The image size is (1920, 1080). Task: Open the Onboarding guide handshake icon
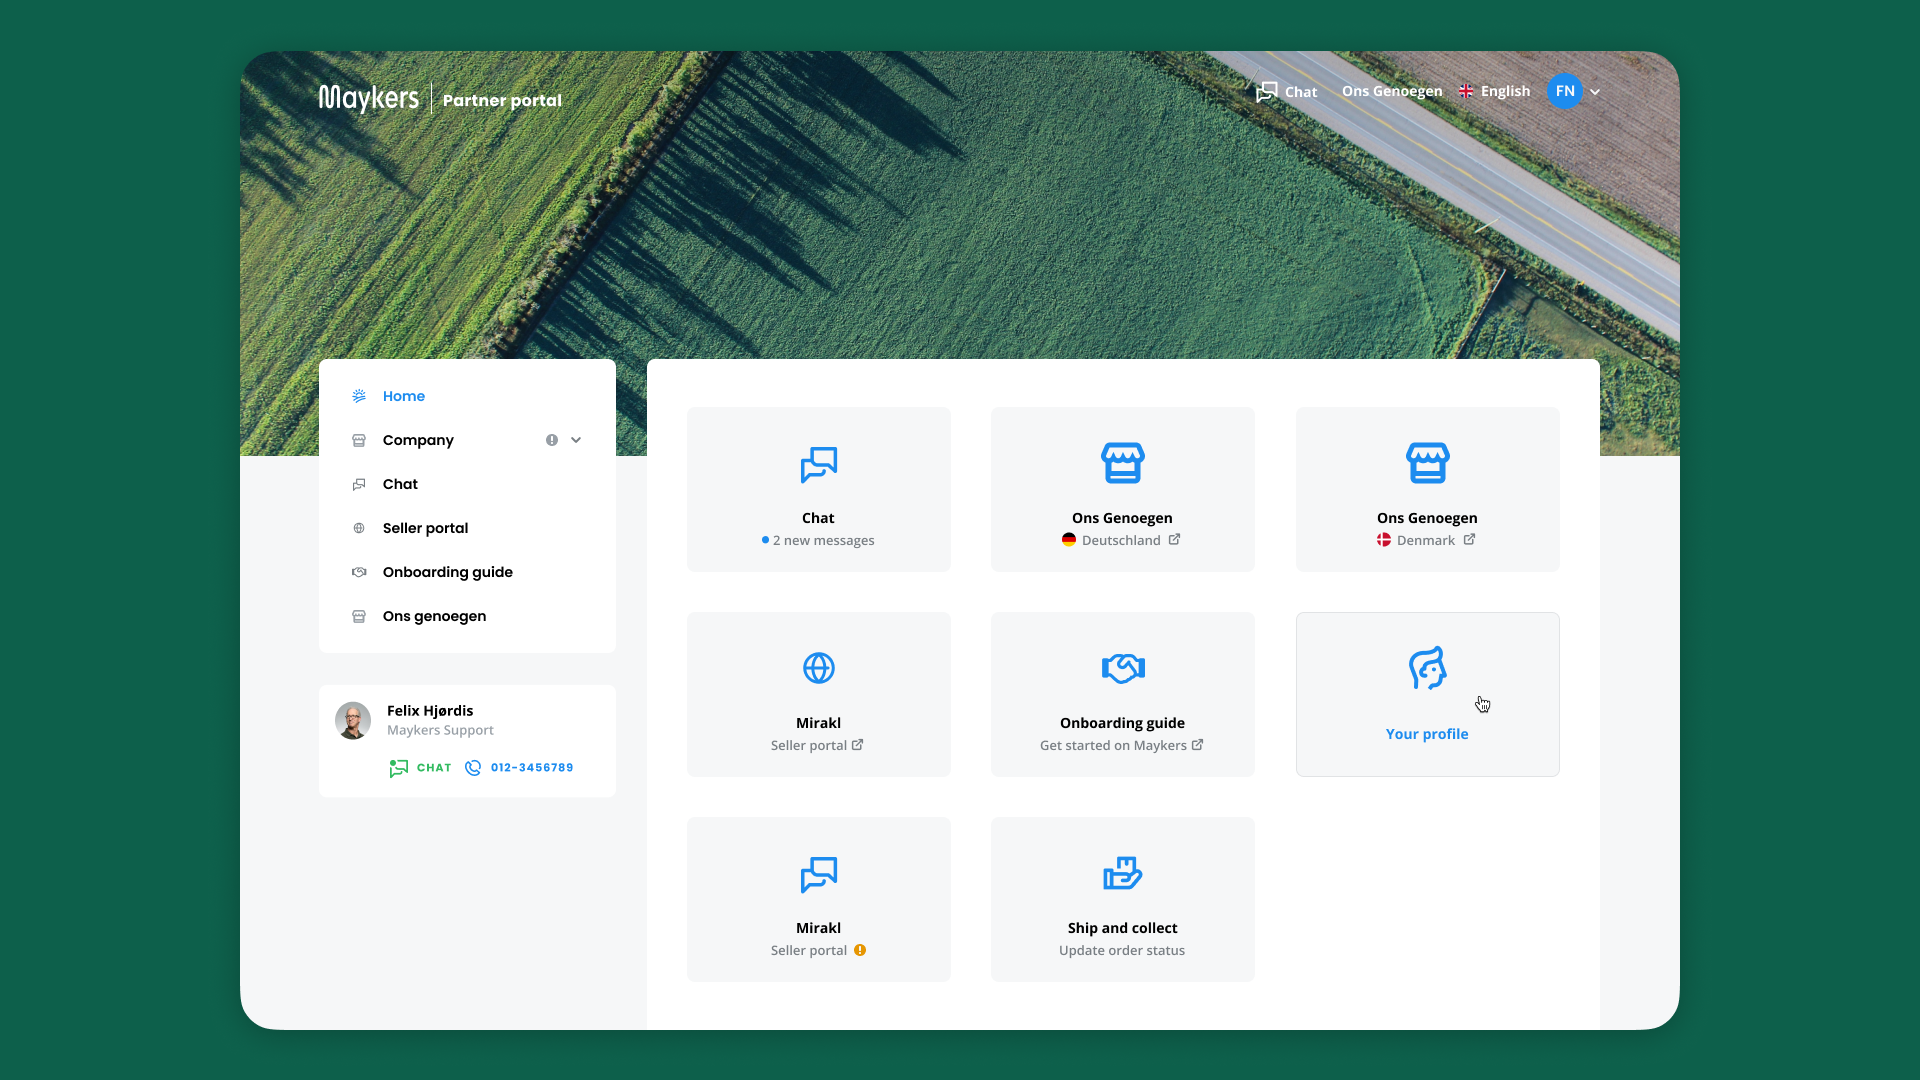[x=1122, y=668]
